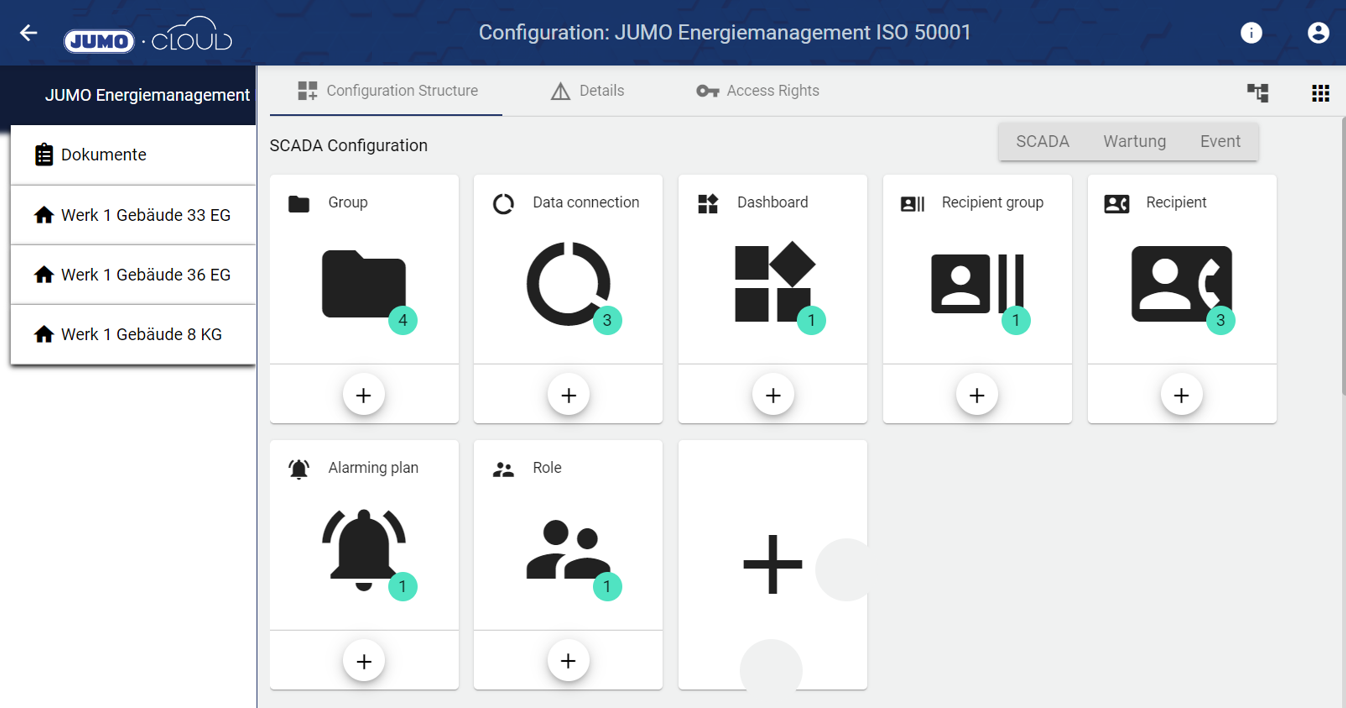
Task: Switch to the Access Rights tab
Action: coord(758,91)
